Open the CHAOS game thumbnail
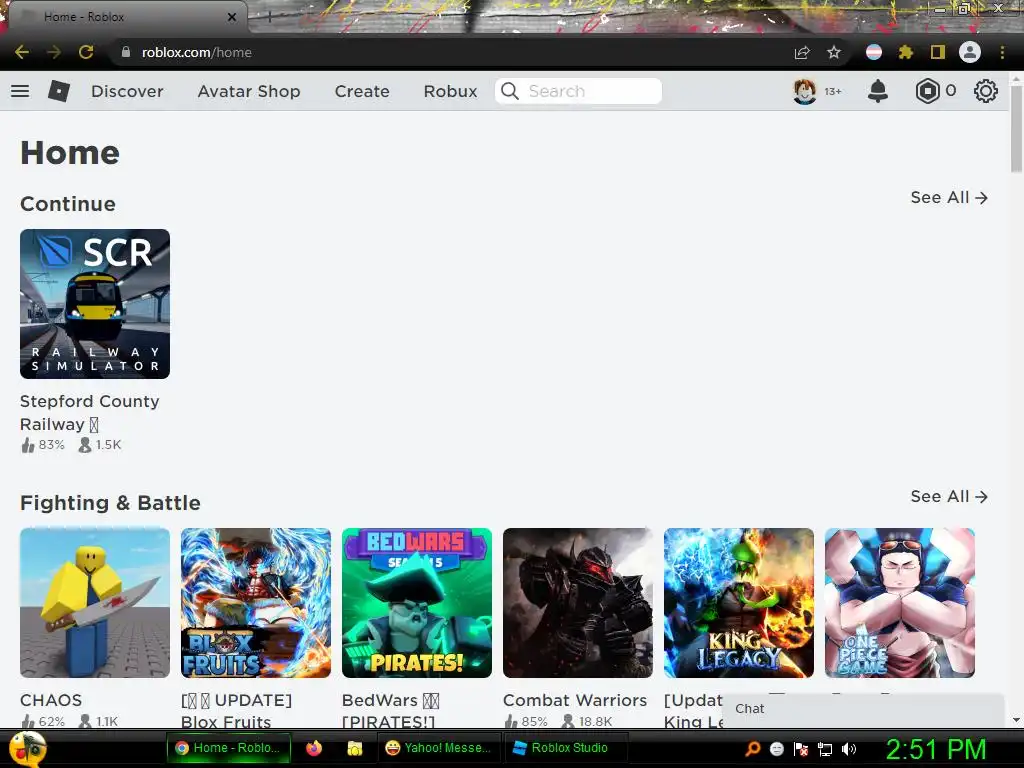Viewport: 1024px width, 768px height. 95,603
